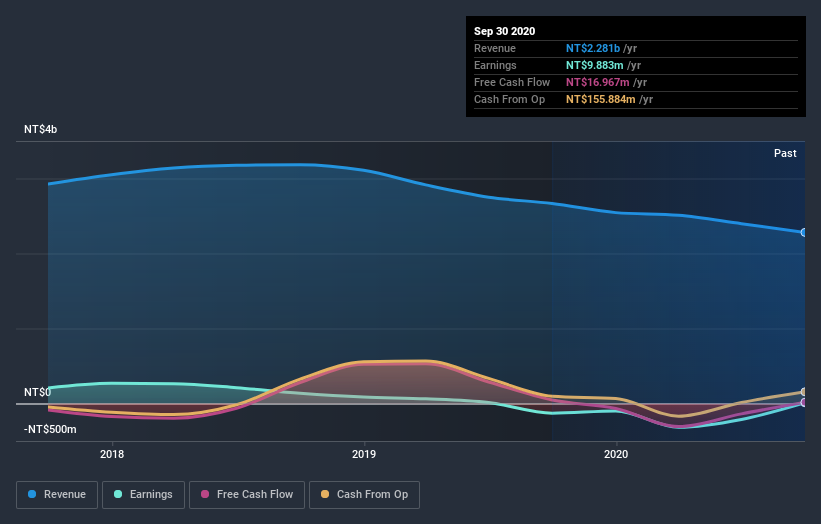Click the Revenue line end marker
This screenshot has height=524, width=821.
804,232
